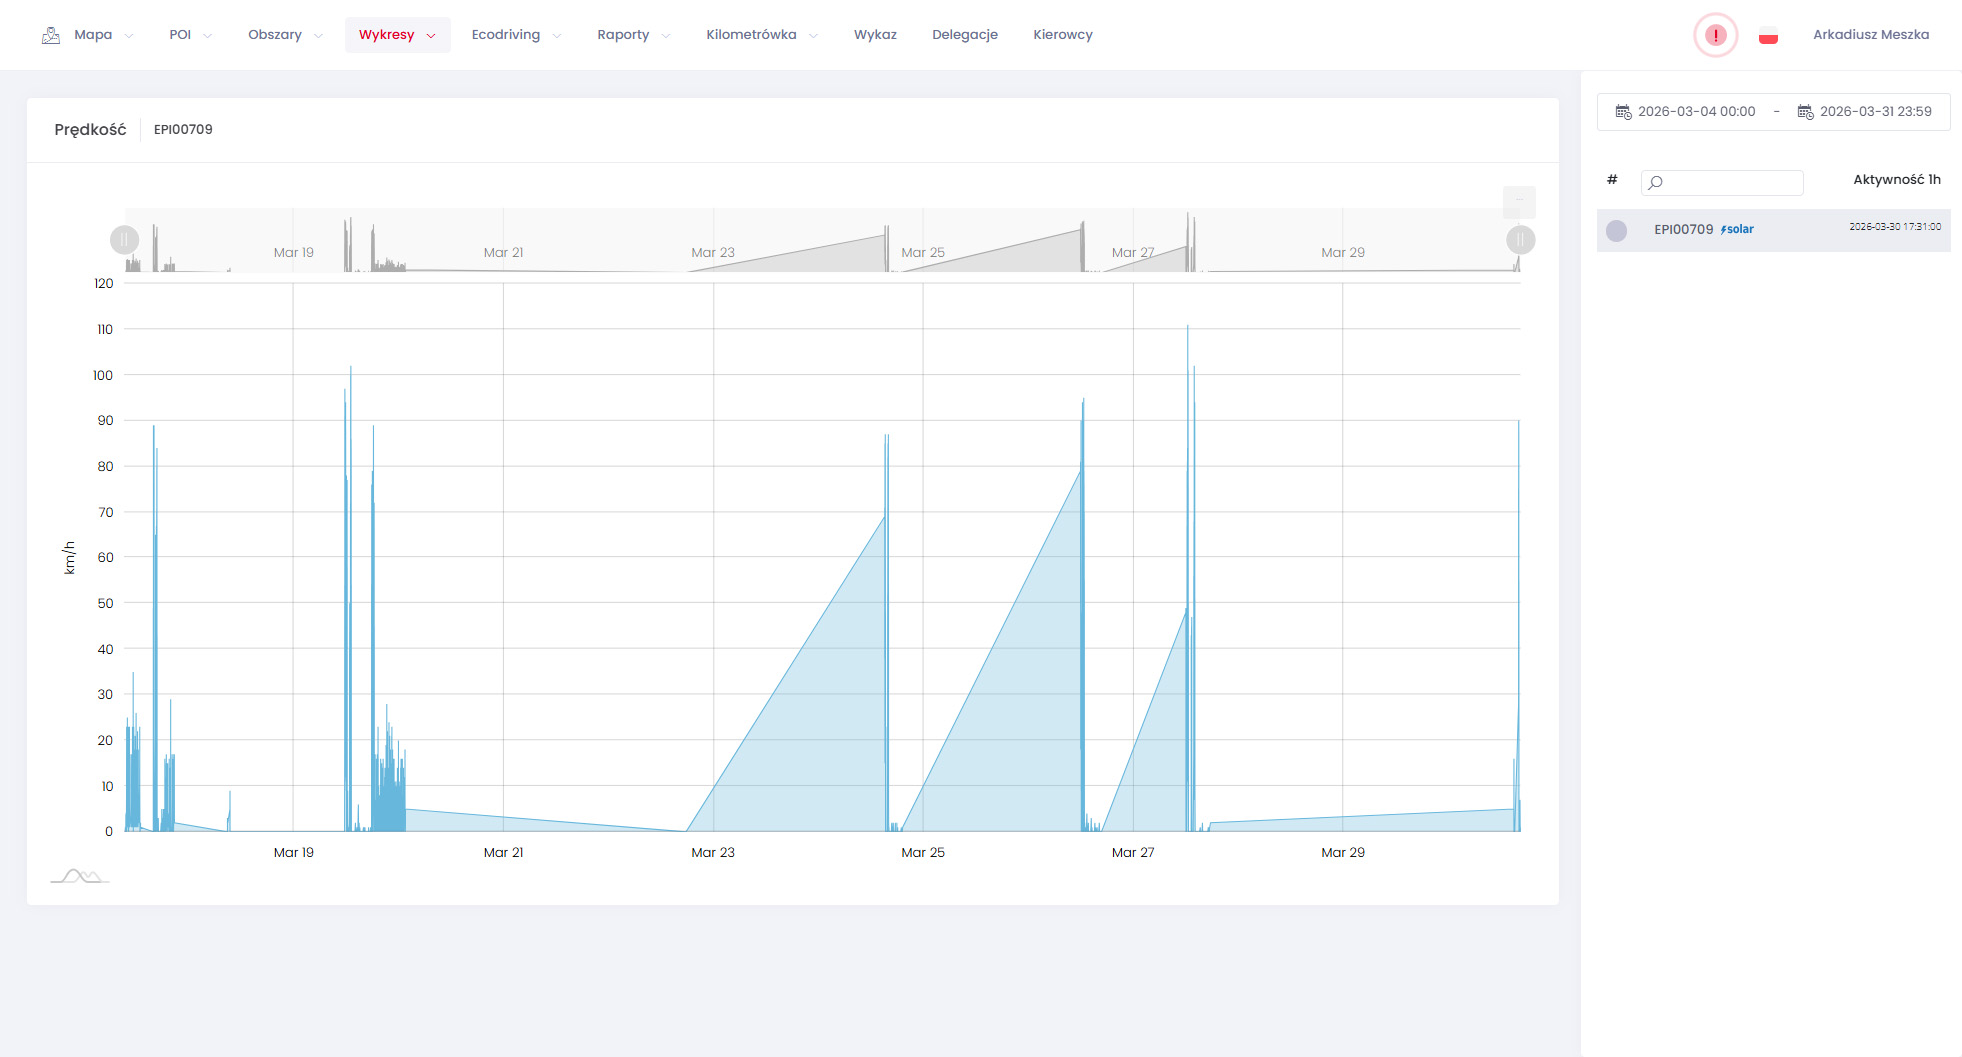
Task: Click the solar lightning tag on EPI00709
Action: [1737, 230]
